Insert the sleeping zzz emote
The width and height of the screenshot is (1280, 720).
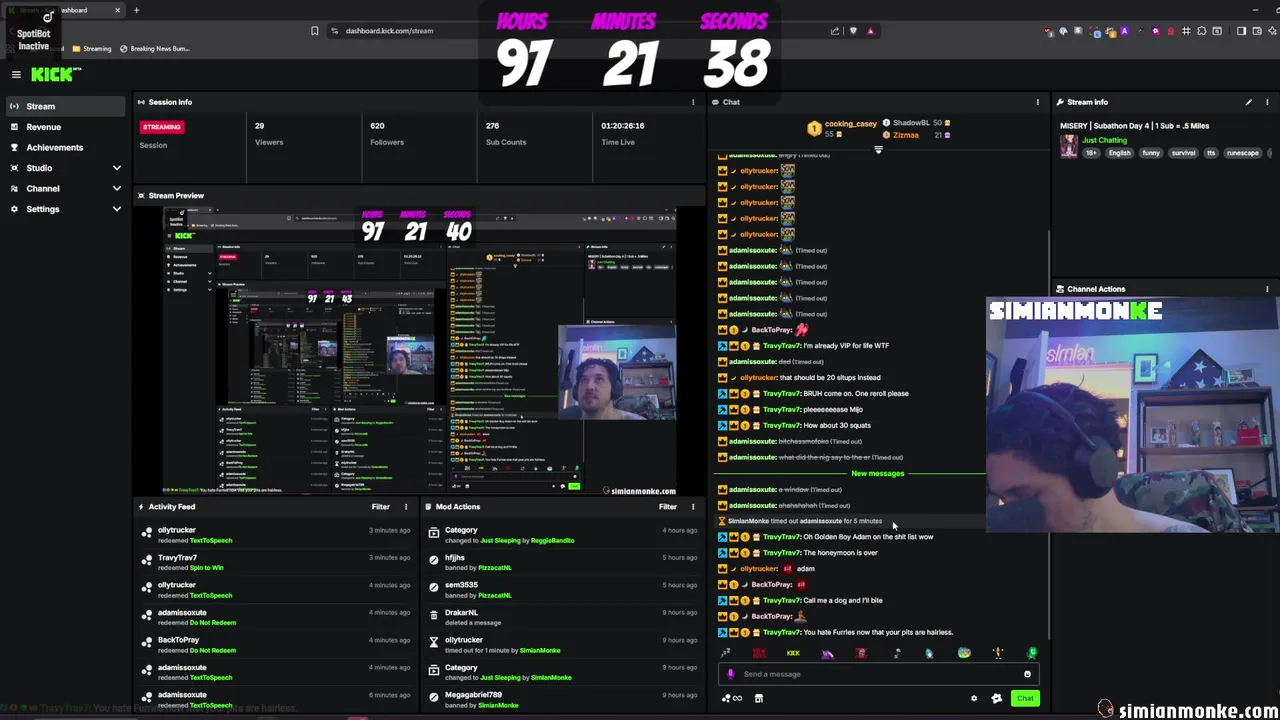coord(726,653)
